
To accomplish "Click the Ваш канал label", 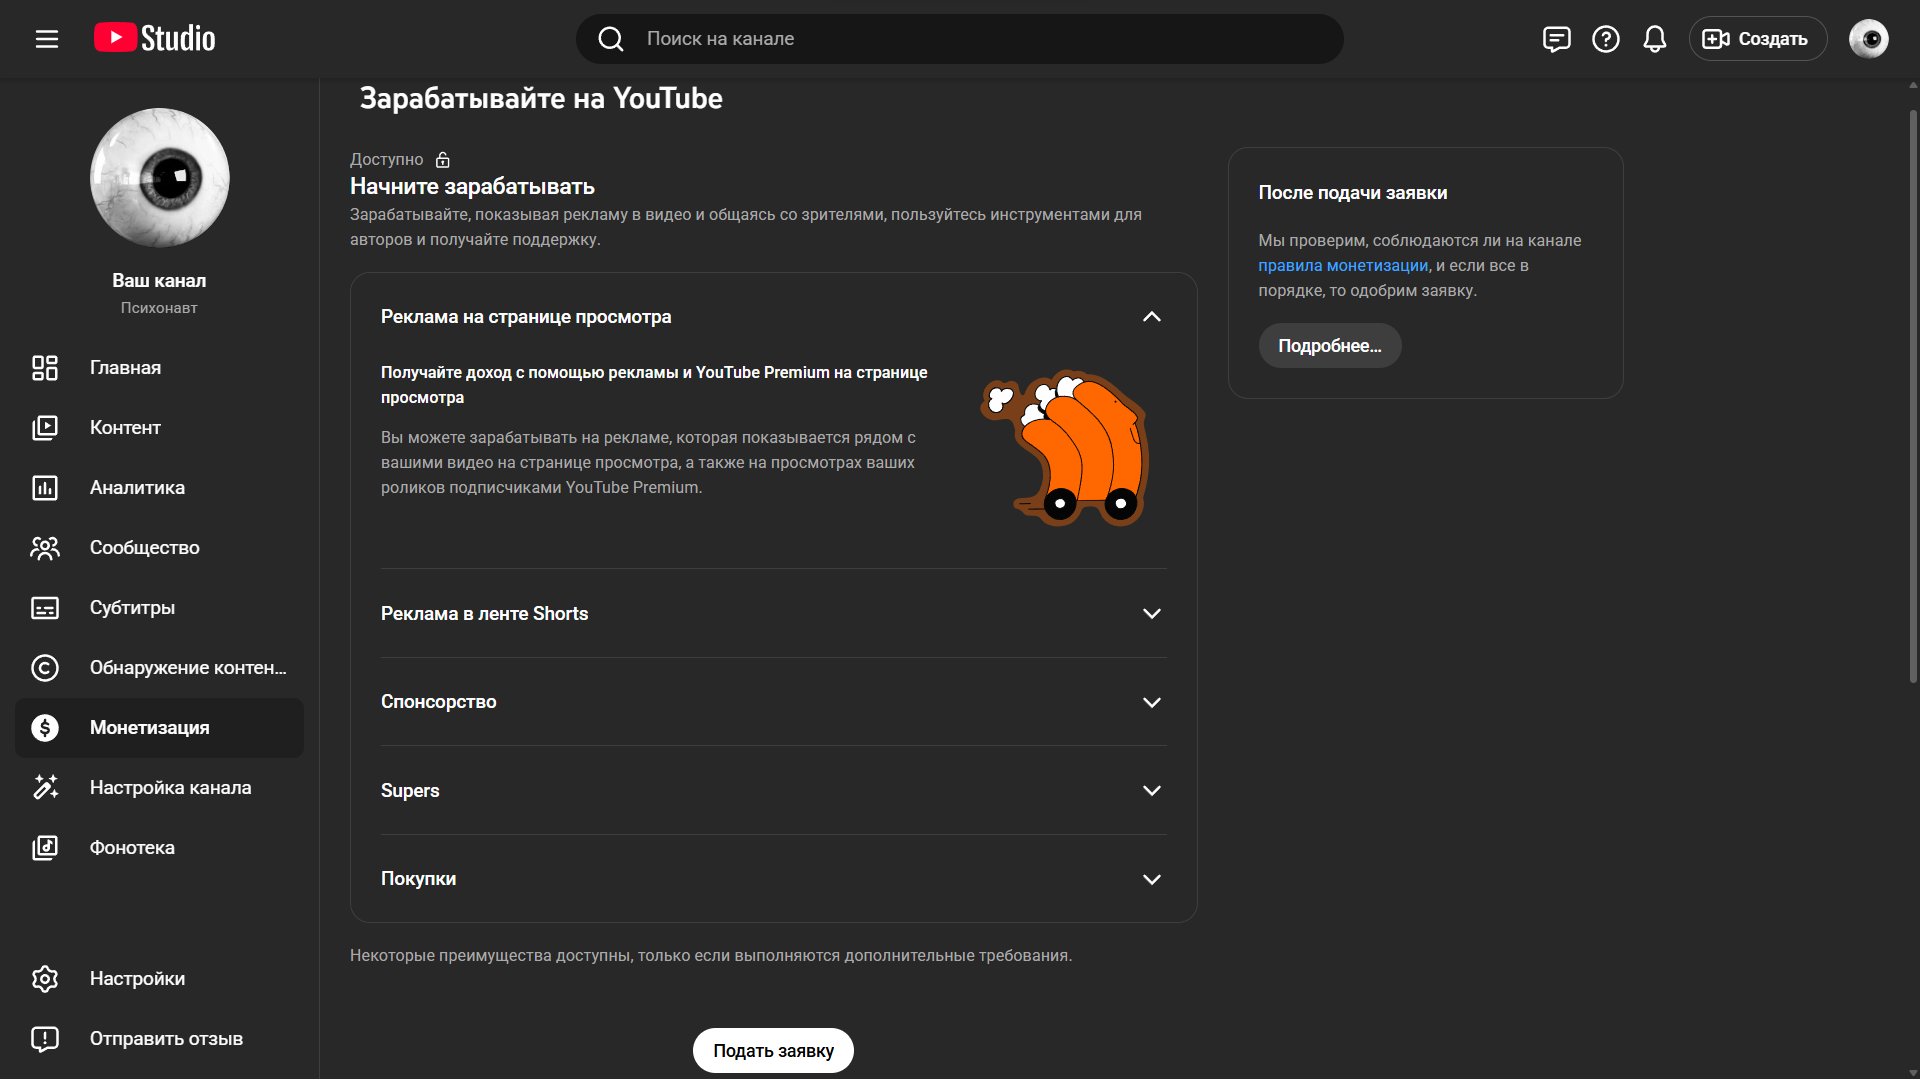I will click(159, 281).
